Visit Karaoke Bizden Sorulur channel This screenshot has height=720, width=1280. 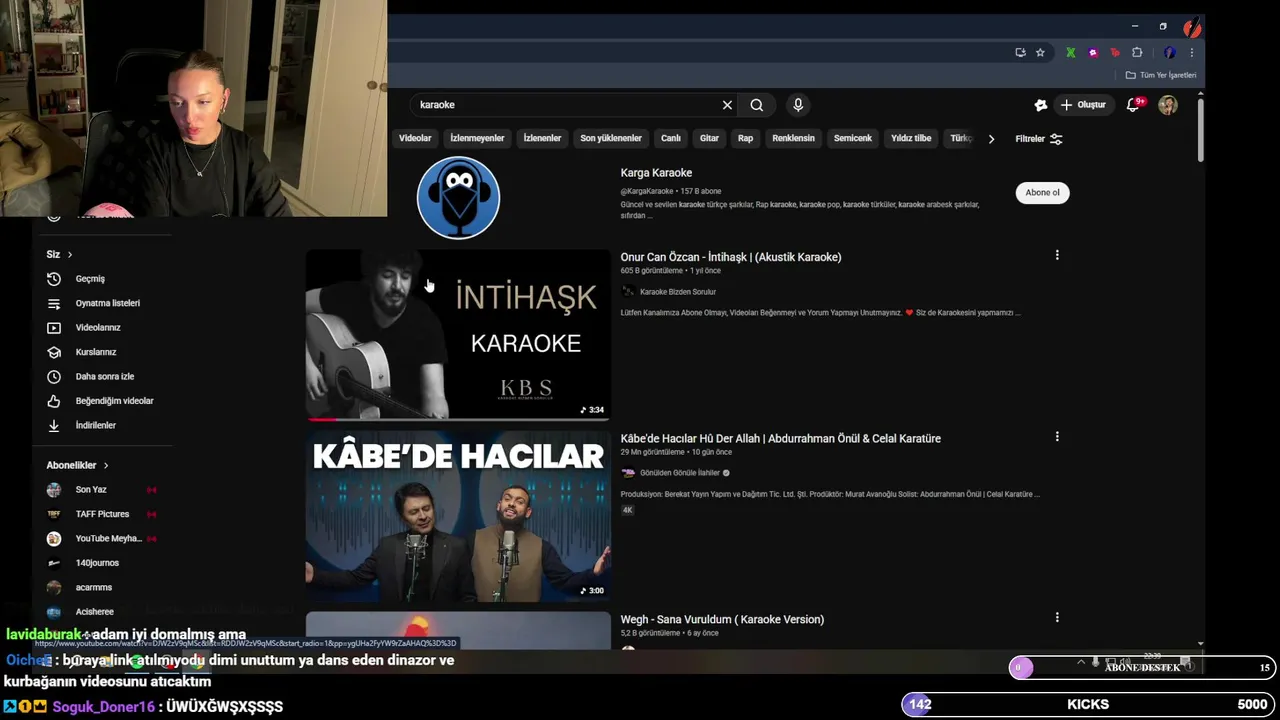tap(677, 292)
